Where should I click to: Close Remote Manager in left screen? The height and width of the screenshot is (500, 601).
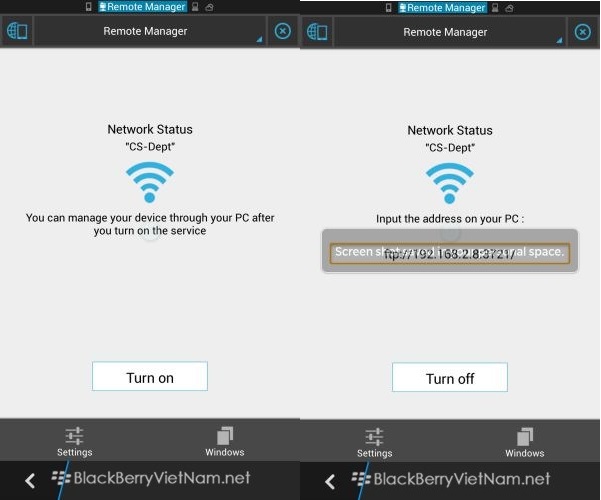(283, 31)
